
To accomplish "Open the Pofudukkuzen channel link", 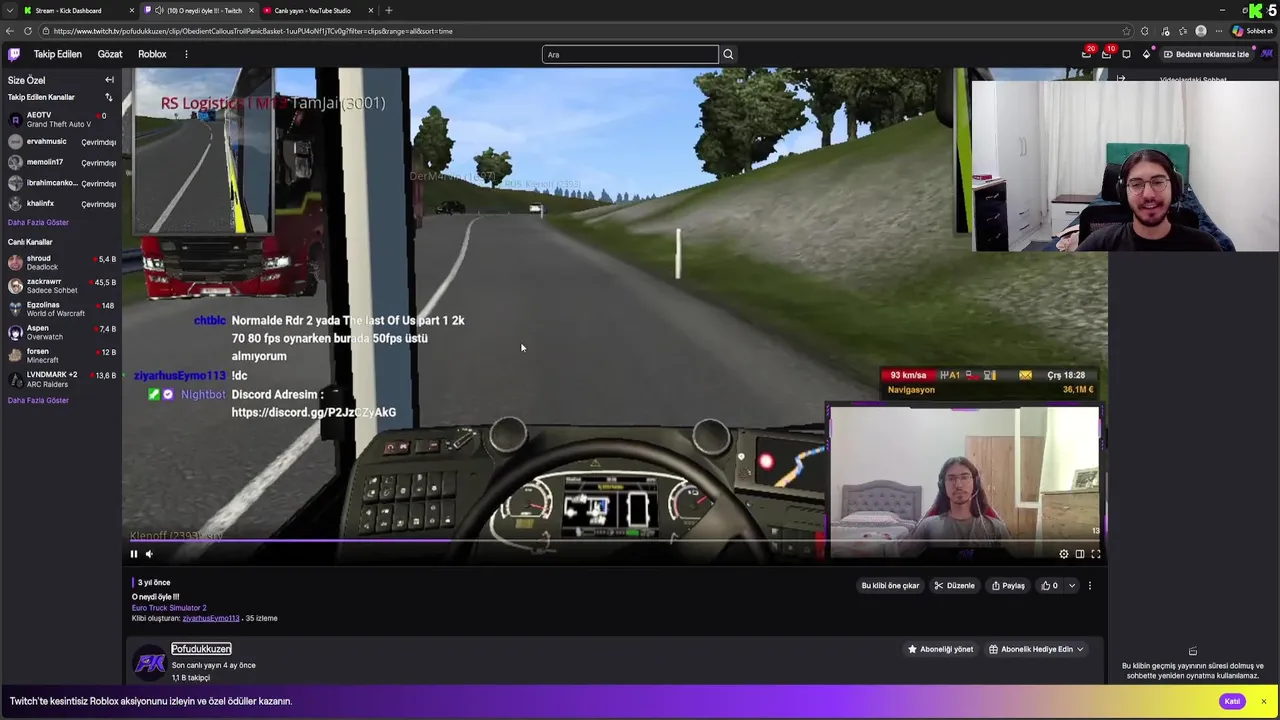I will click(x=201, y=649).
